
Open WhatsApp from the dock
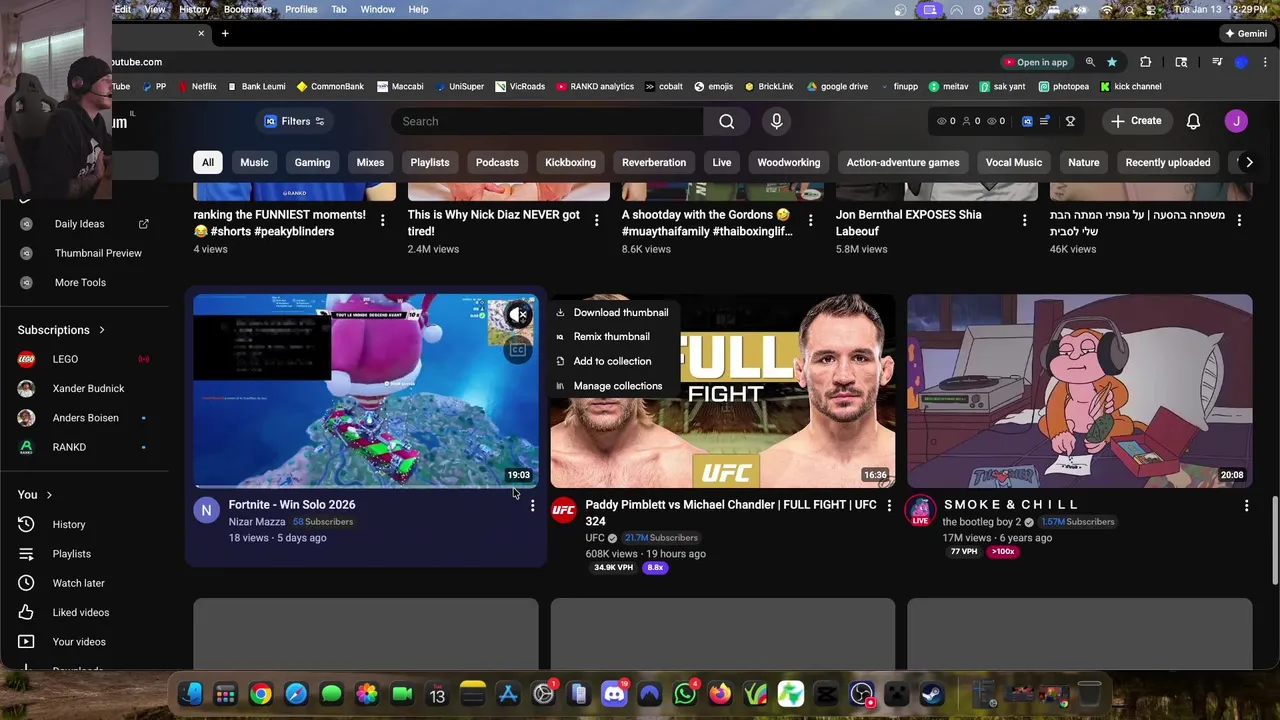pyautogui.click(x=685, y=693)
